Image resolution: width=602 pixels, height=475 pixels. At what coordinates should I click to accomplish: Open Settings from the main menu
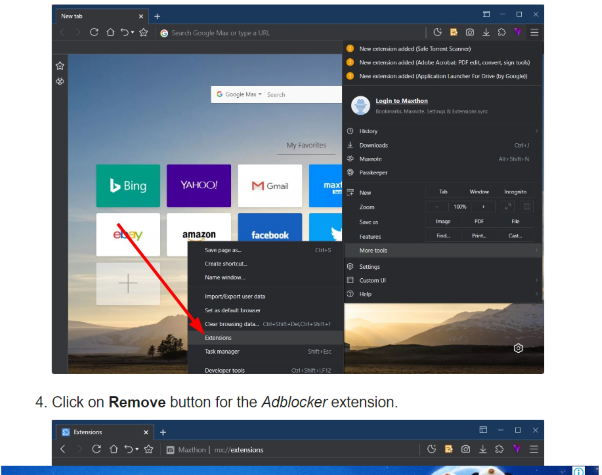(x=369, y=267)
